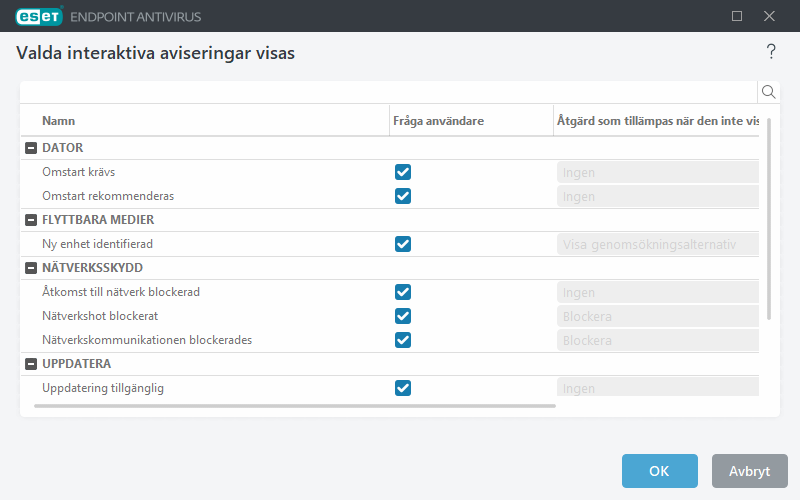This screenshot has width=800, height=500.
Task: Open action dropdown for Nätverkshot blockerat
Action: [657, 316]
